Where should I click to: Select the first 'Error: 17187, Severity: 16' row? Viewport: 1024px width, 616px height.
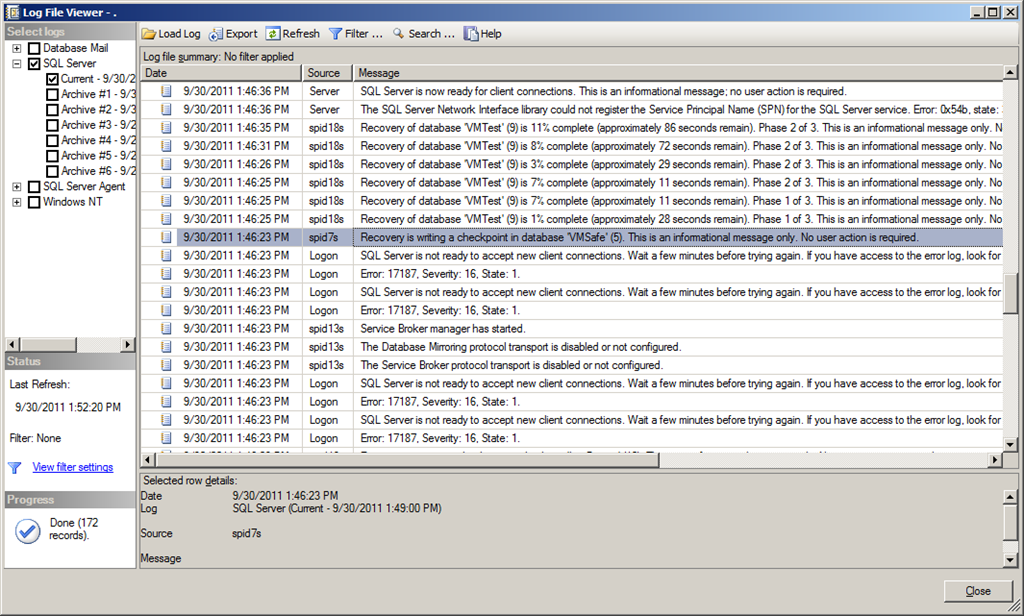coord(571,274)
